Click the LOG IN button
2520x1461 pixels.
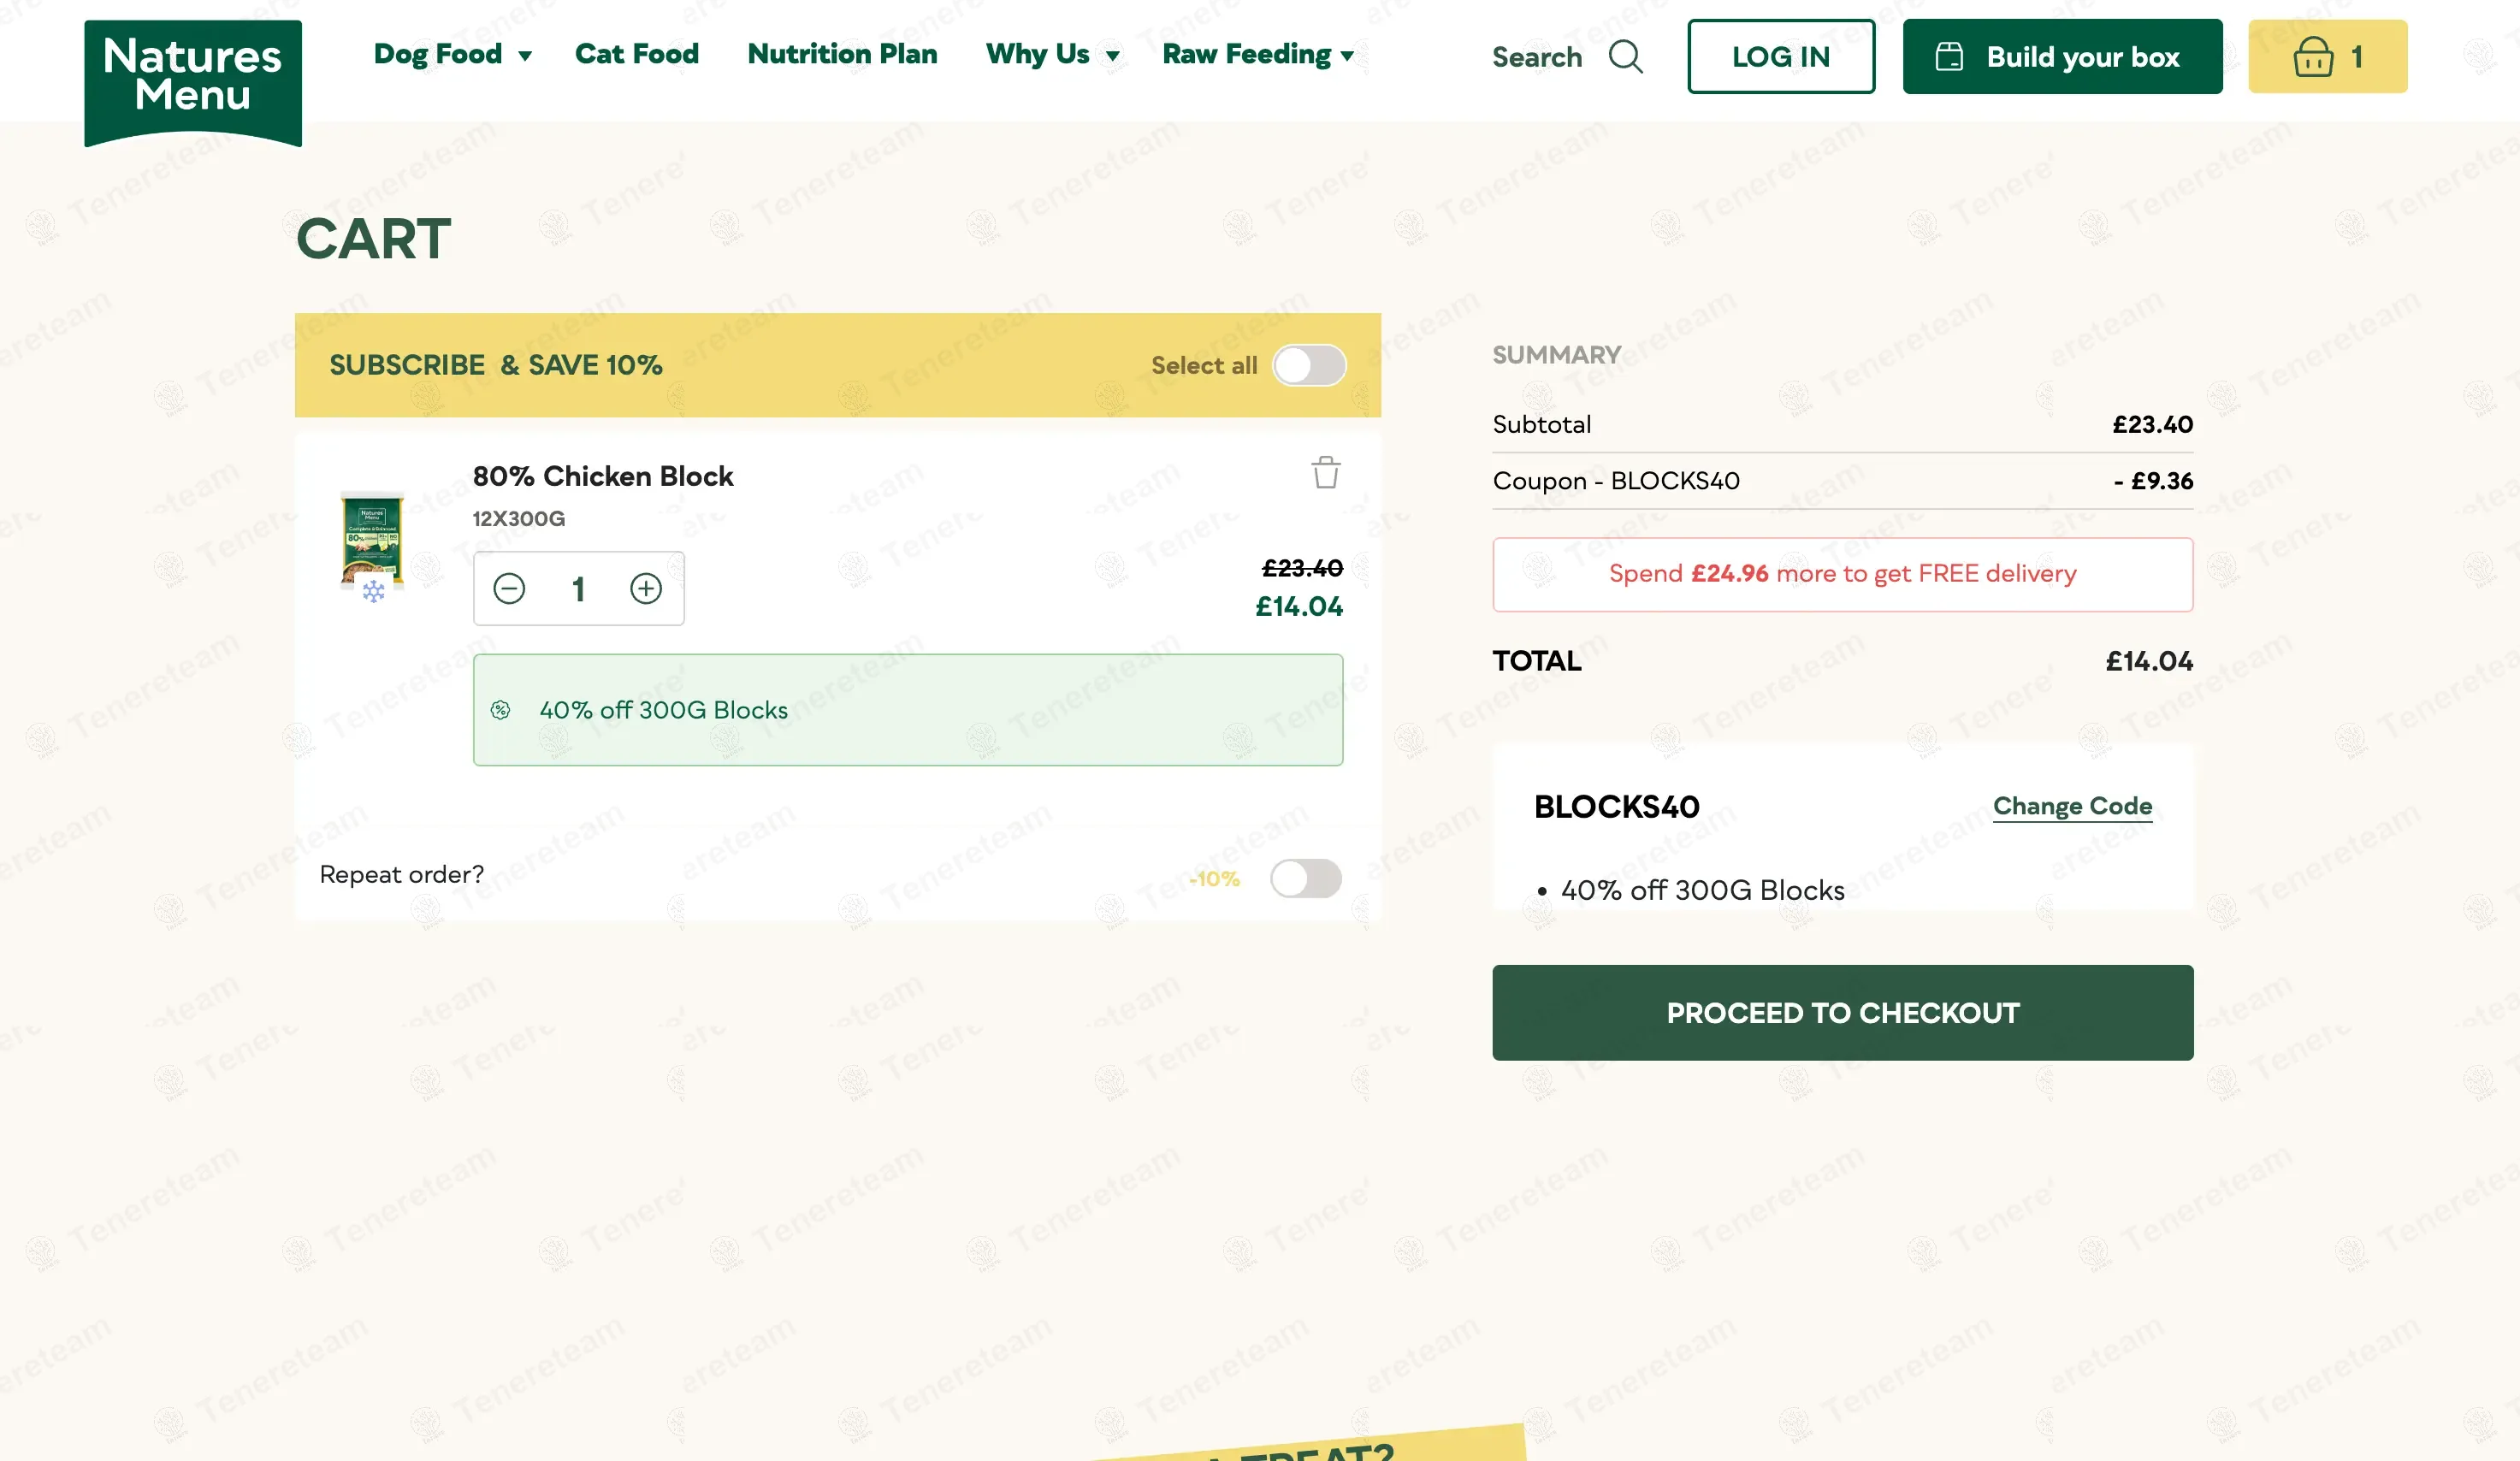point(1780,57)
